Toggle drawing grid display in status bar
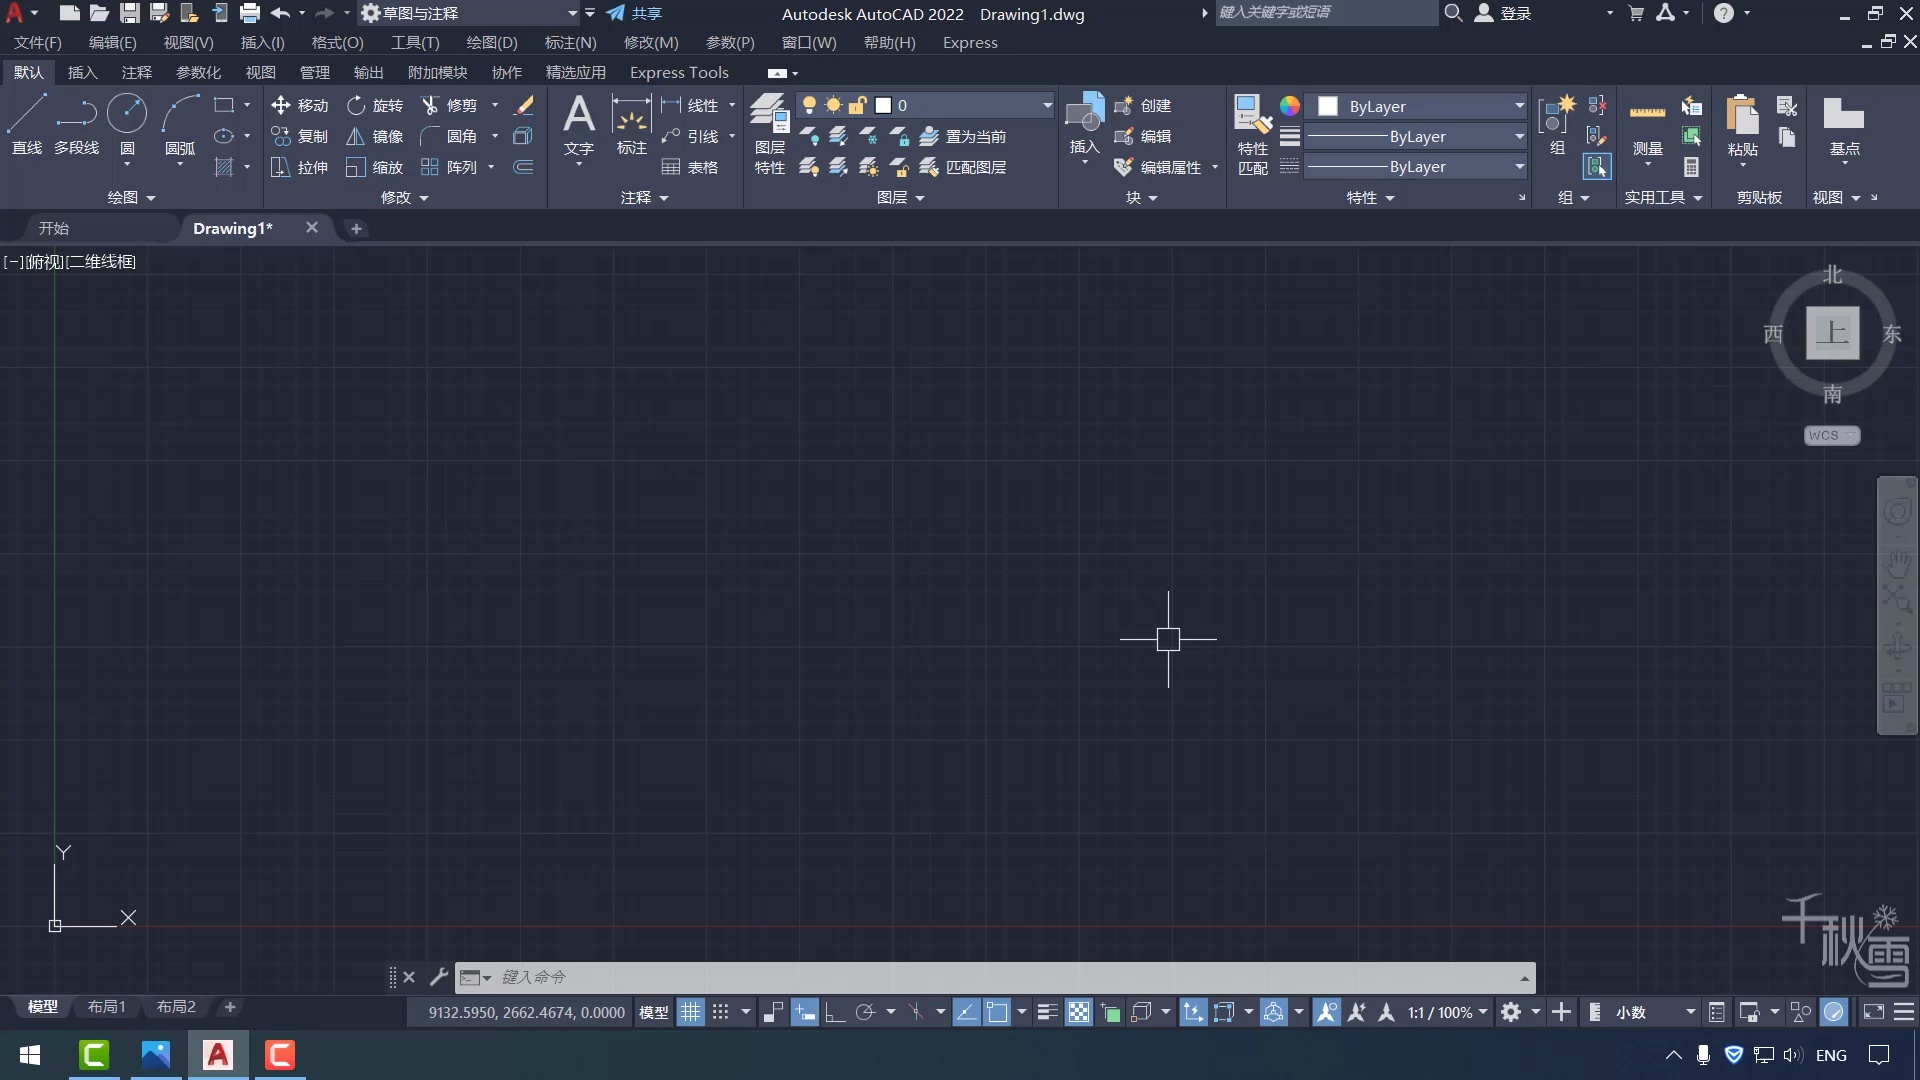Viewport: 1920px width, 1080px height. [691, 1012]
